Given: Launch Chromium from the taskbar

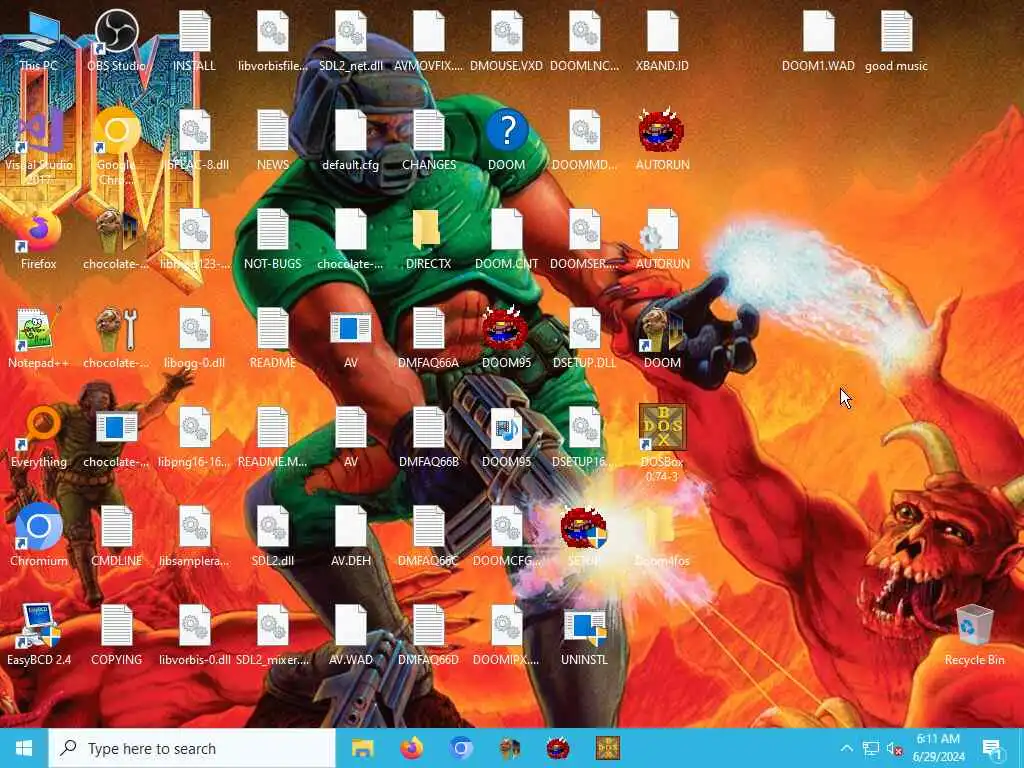Looking at the screenshot, I should (460, 748).
